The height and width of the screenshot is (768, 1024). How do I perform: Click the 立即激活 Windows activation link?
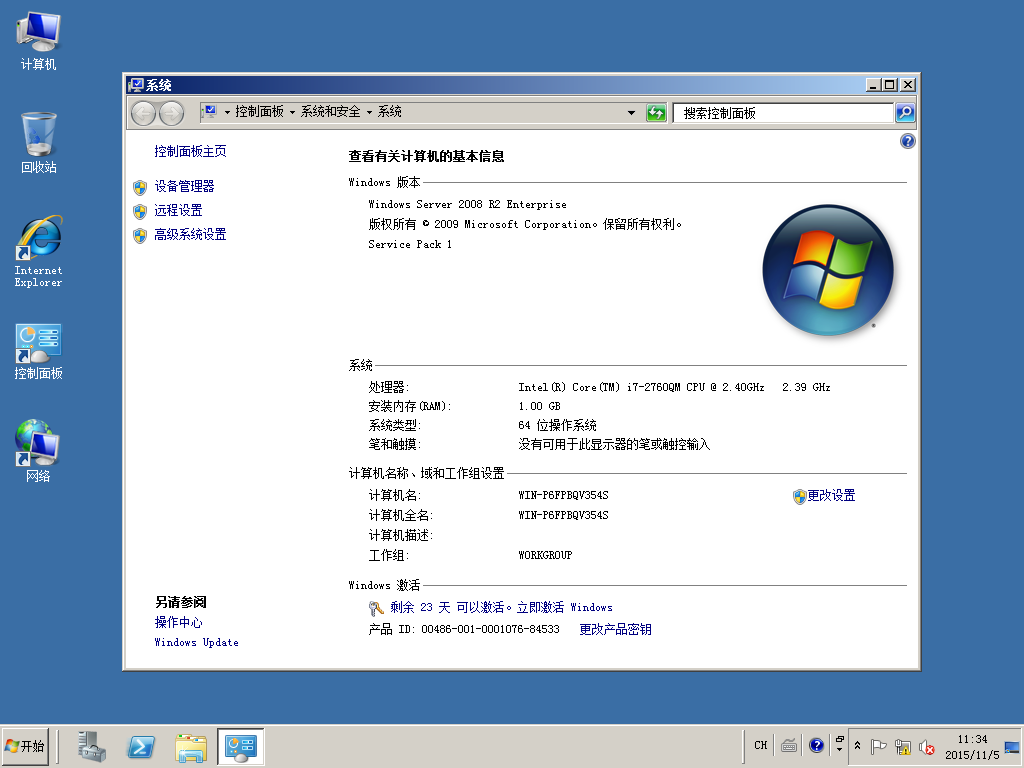(564, 607)
